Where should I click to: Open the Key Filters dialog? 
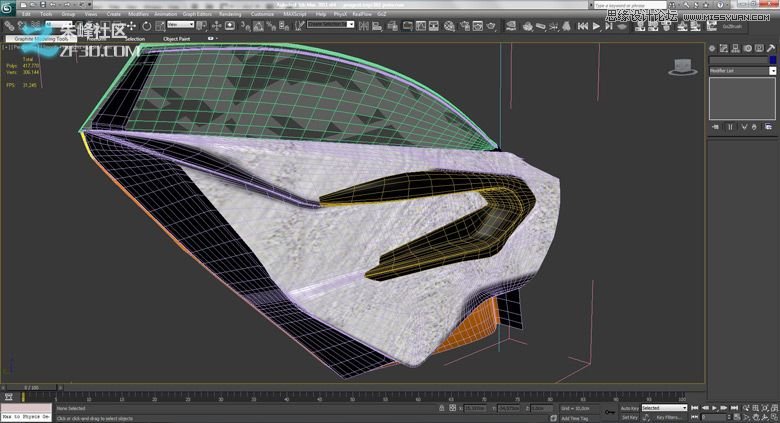(668, 417)
